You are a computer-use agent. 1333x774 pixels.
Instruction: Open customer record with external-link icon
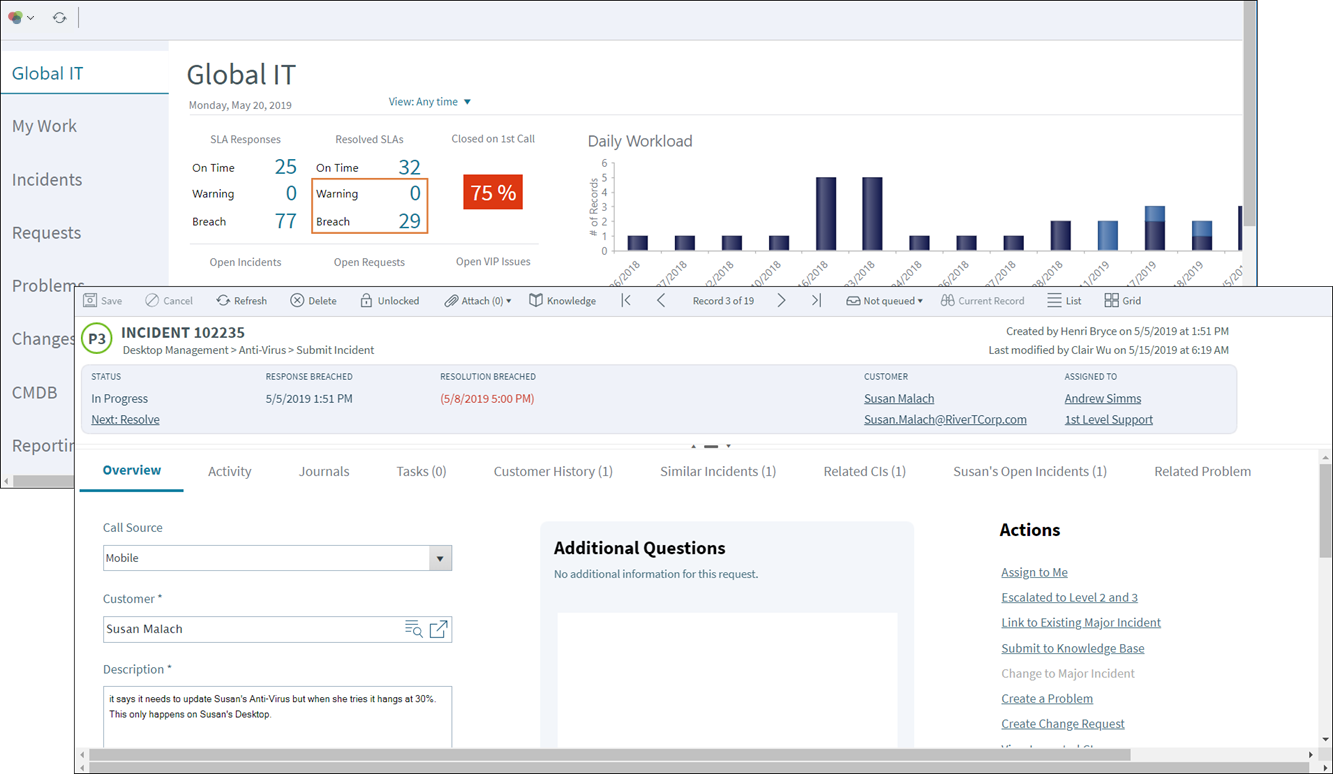(x=438, y=629)
